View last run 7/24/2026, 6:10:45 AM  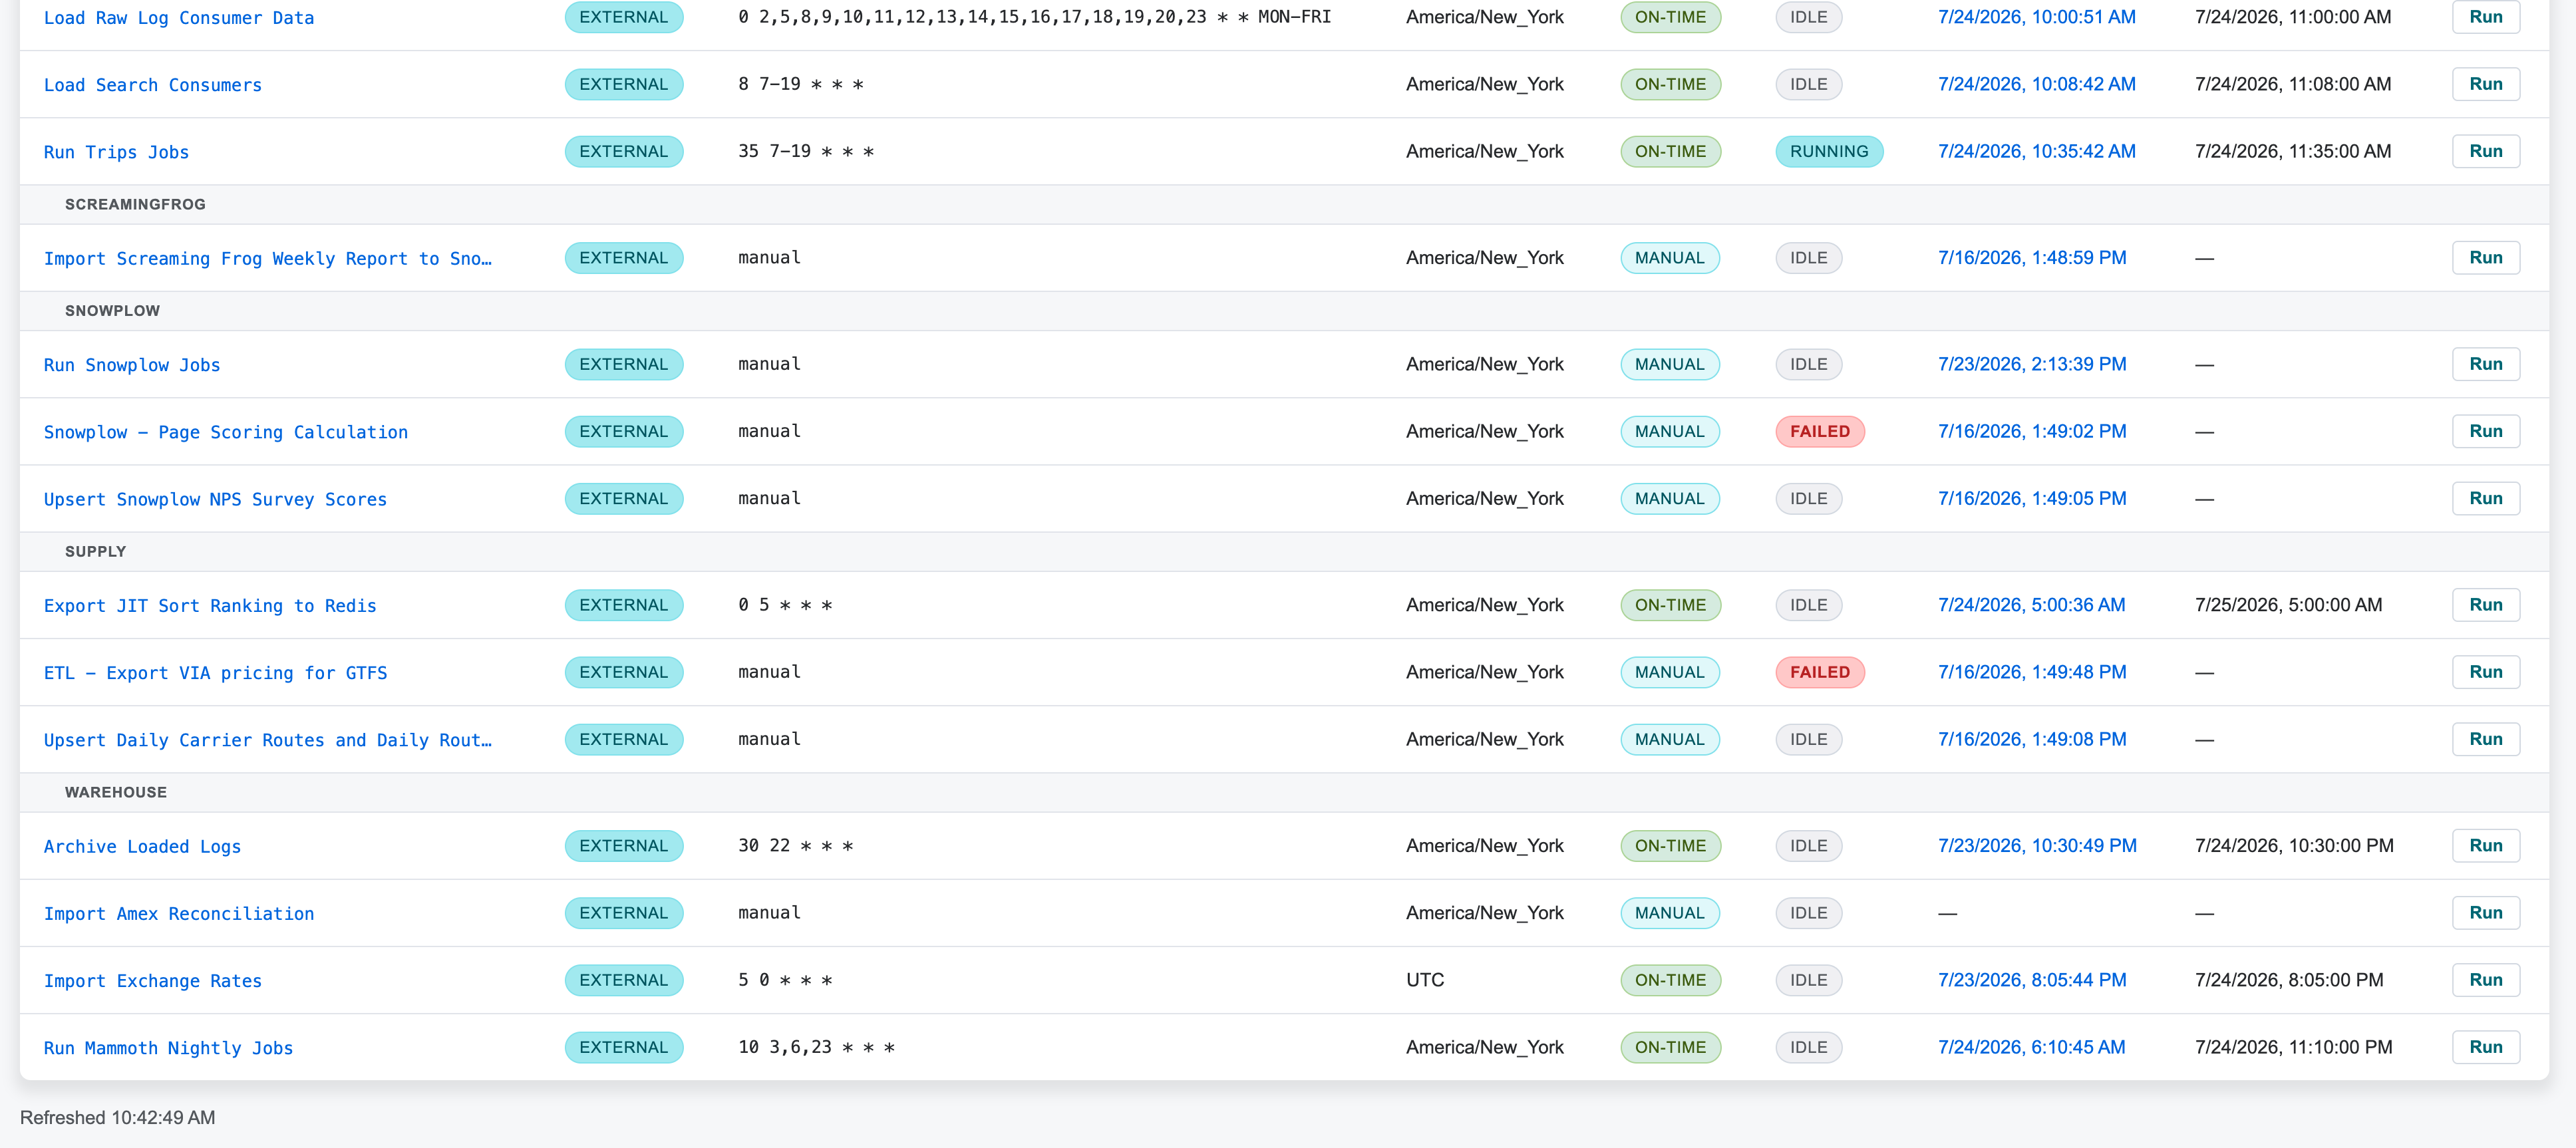point(2031,1047)
